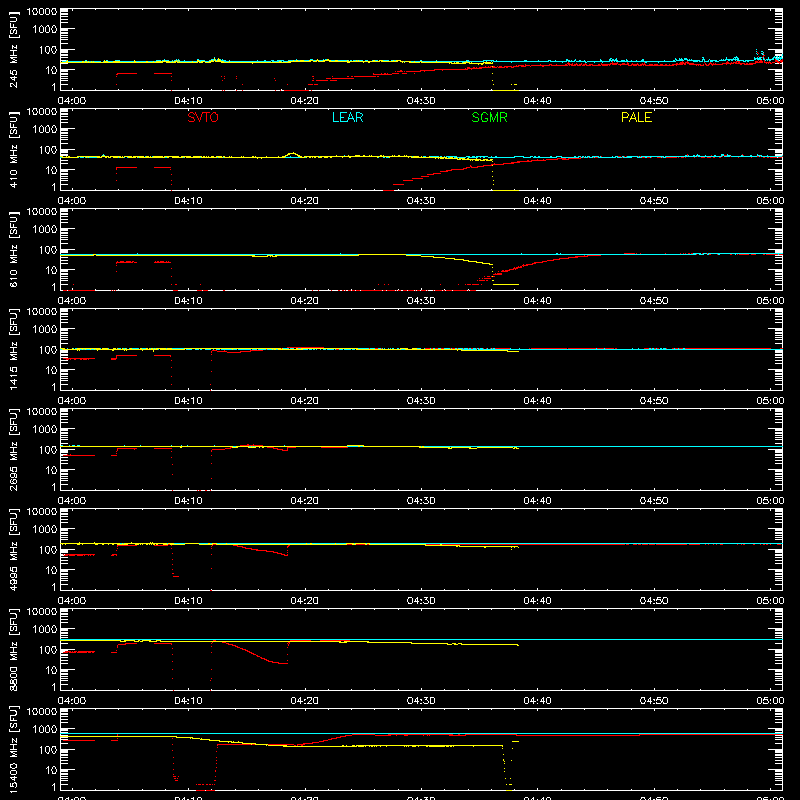Select the '2695 MHz [SFU]' axis label
This screenshot has width=800, height=800.
coord(14,449)
